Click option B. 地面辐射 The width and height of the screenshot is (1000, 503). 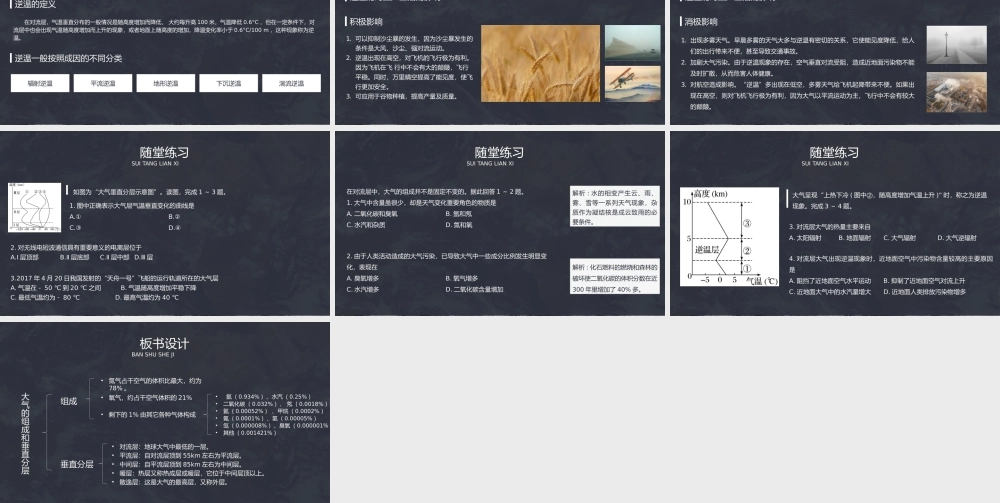(855, 238)
